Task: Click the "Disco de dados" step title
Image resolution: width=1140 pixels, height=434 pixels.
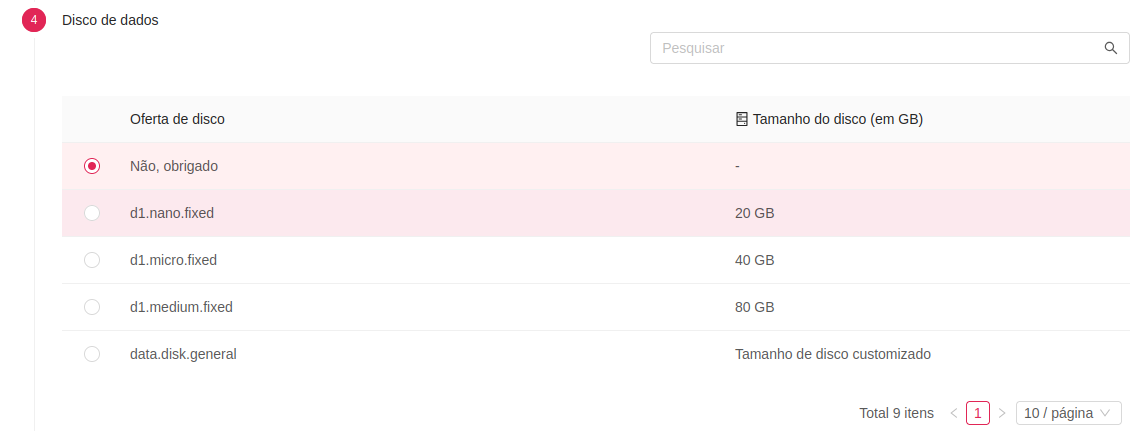Action: (111, 20)
